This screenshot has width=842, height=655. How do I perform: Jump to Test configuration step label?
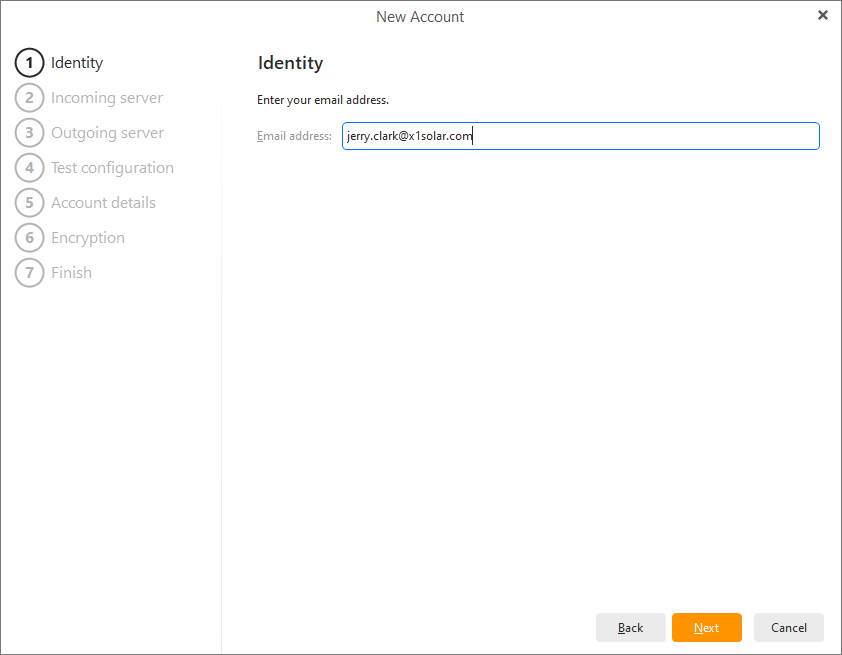(112, 168)
